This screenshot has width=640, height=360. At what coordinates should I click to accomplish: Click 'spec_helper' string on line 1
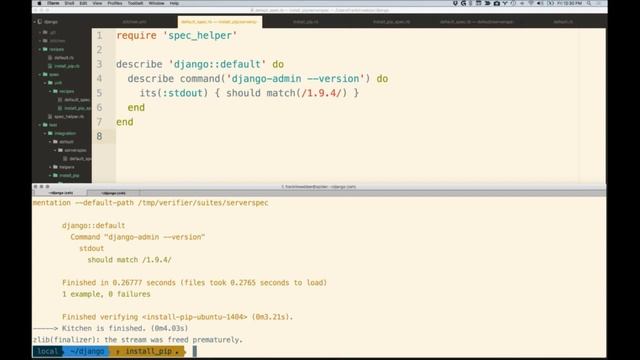point(200,36)
